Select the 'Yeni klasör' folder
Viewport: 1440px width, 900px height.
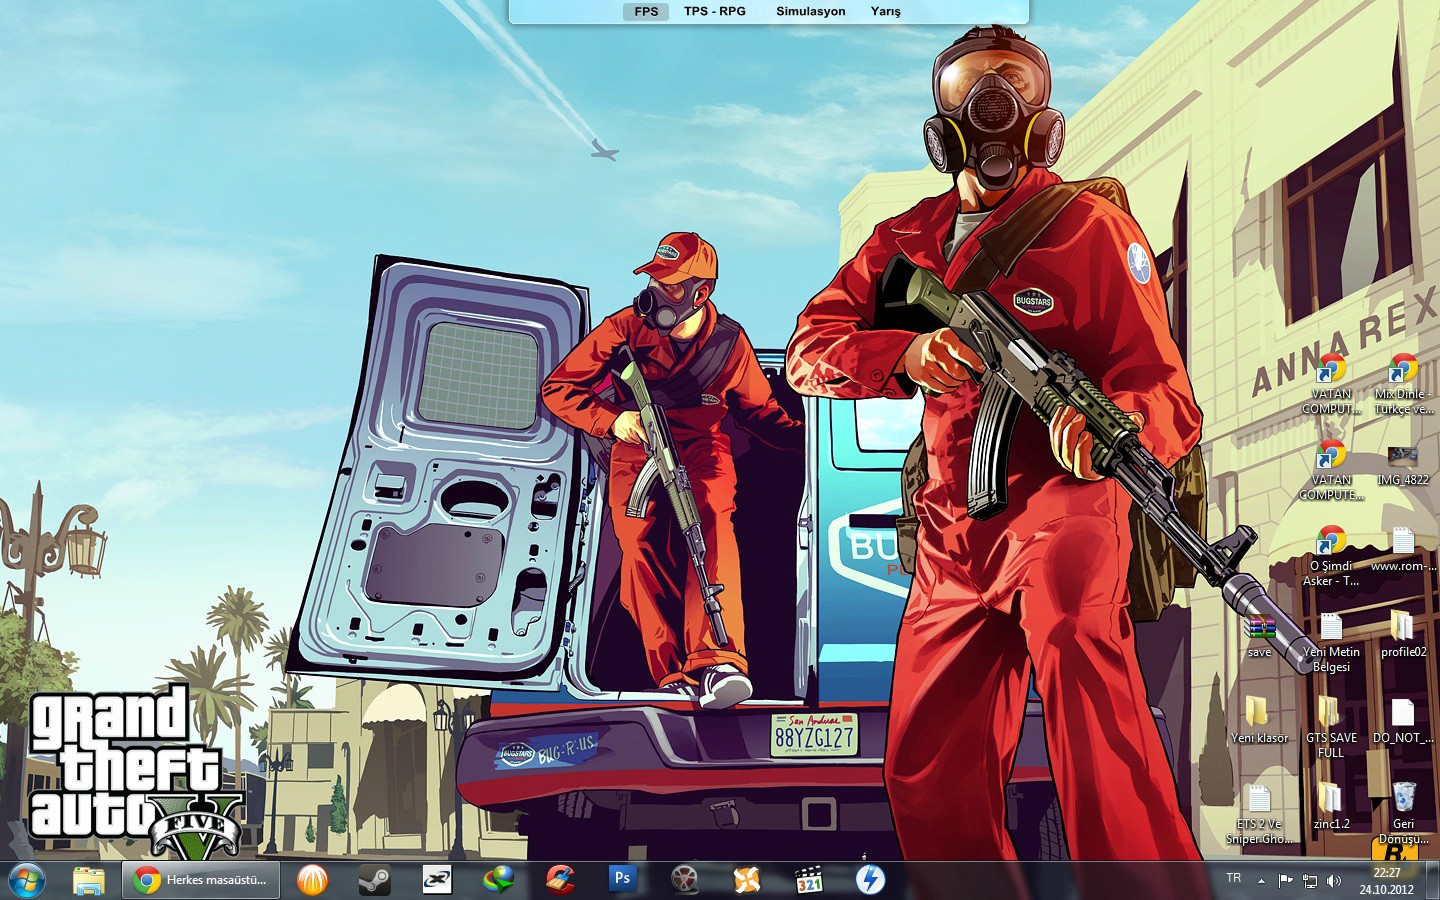[x=1260, y=721]
